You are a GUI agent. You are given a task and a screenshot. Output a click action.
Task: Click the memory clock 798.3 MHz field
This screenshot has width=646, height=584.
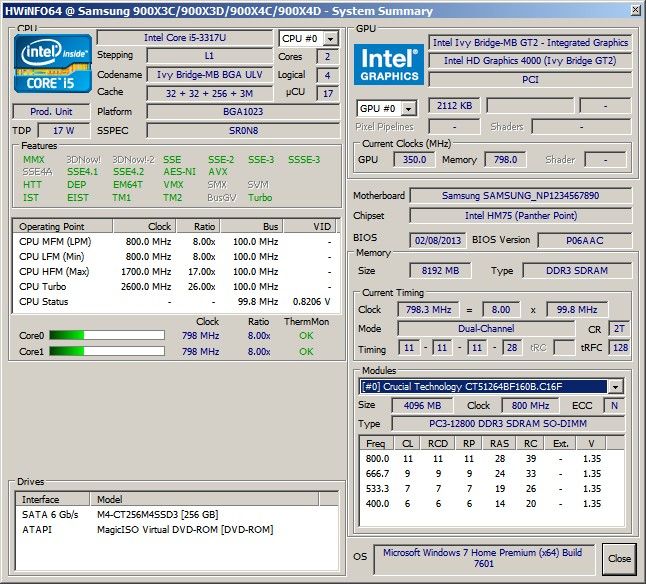pos(428,310)
